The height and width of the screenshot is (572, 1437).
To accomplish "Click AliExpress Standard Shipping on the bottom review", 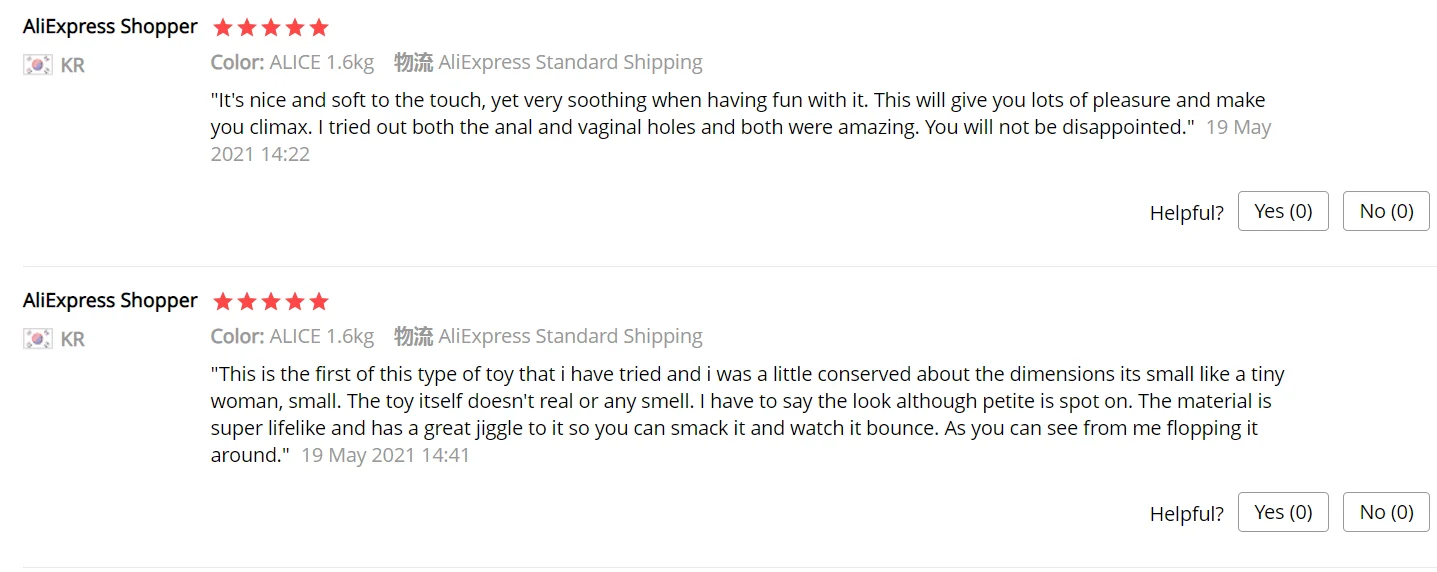I will (x=570, y=337).
